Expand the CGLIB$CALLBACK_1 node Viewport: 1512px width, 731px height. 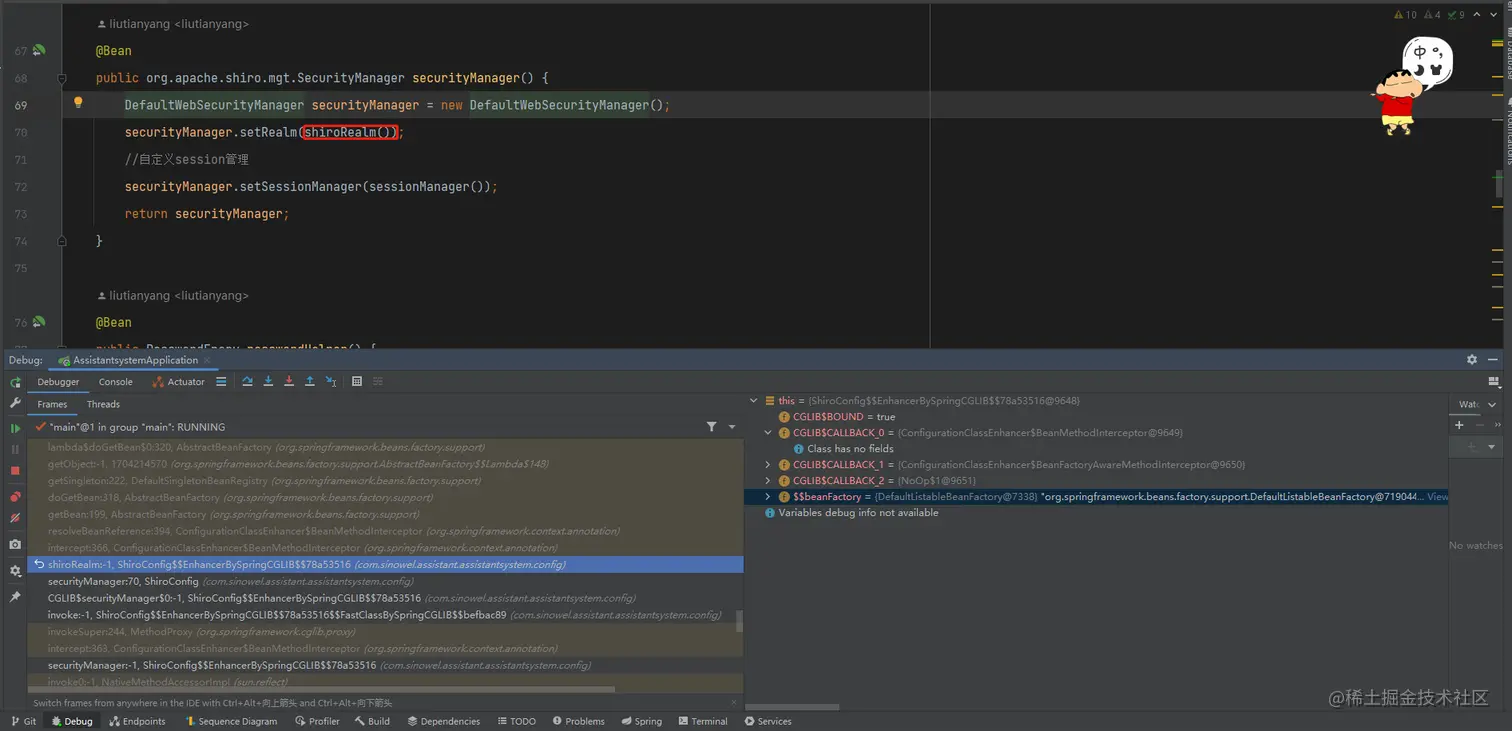pyautogui.click(x=768, y=464)
